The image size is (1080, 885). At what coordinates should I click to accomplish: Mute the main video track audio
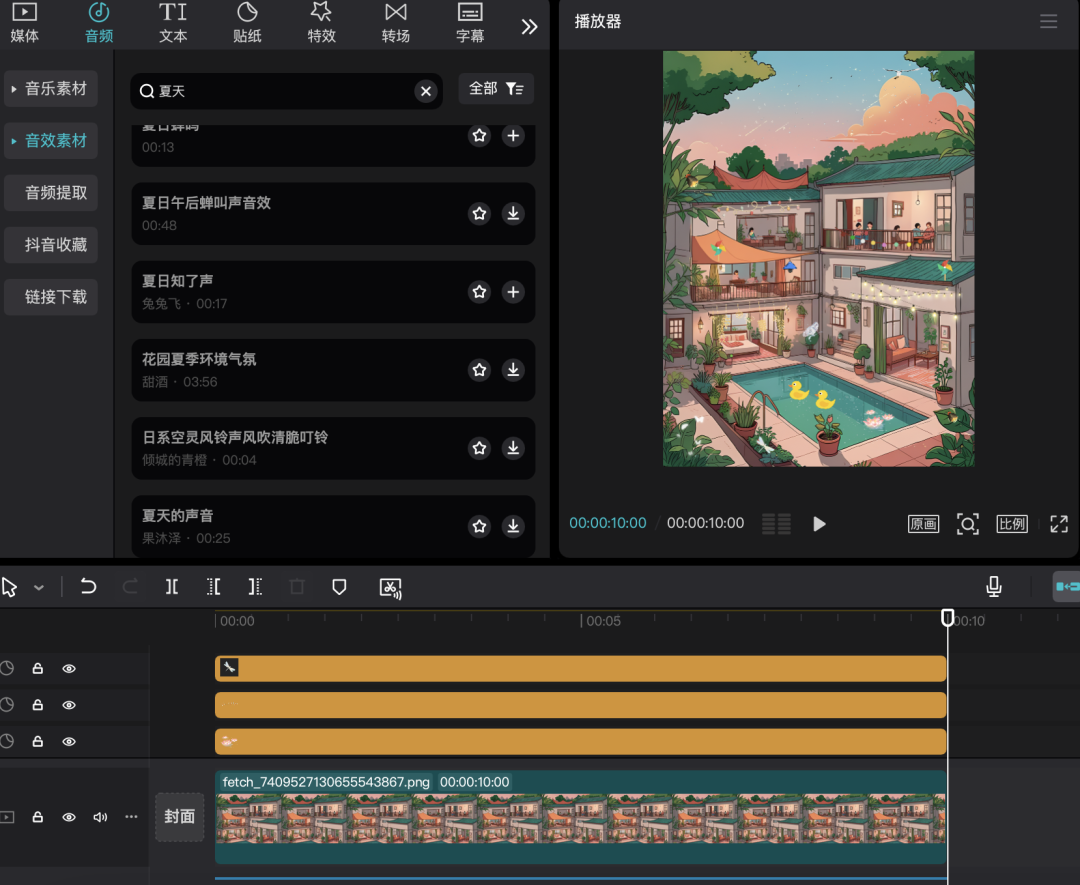pyautogui.click(x=100, y=817)
